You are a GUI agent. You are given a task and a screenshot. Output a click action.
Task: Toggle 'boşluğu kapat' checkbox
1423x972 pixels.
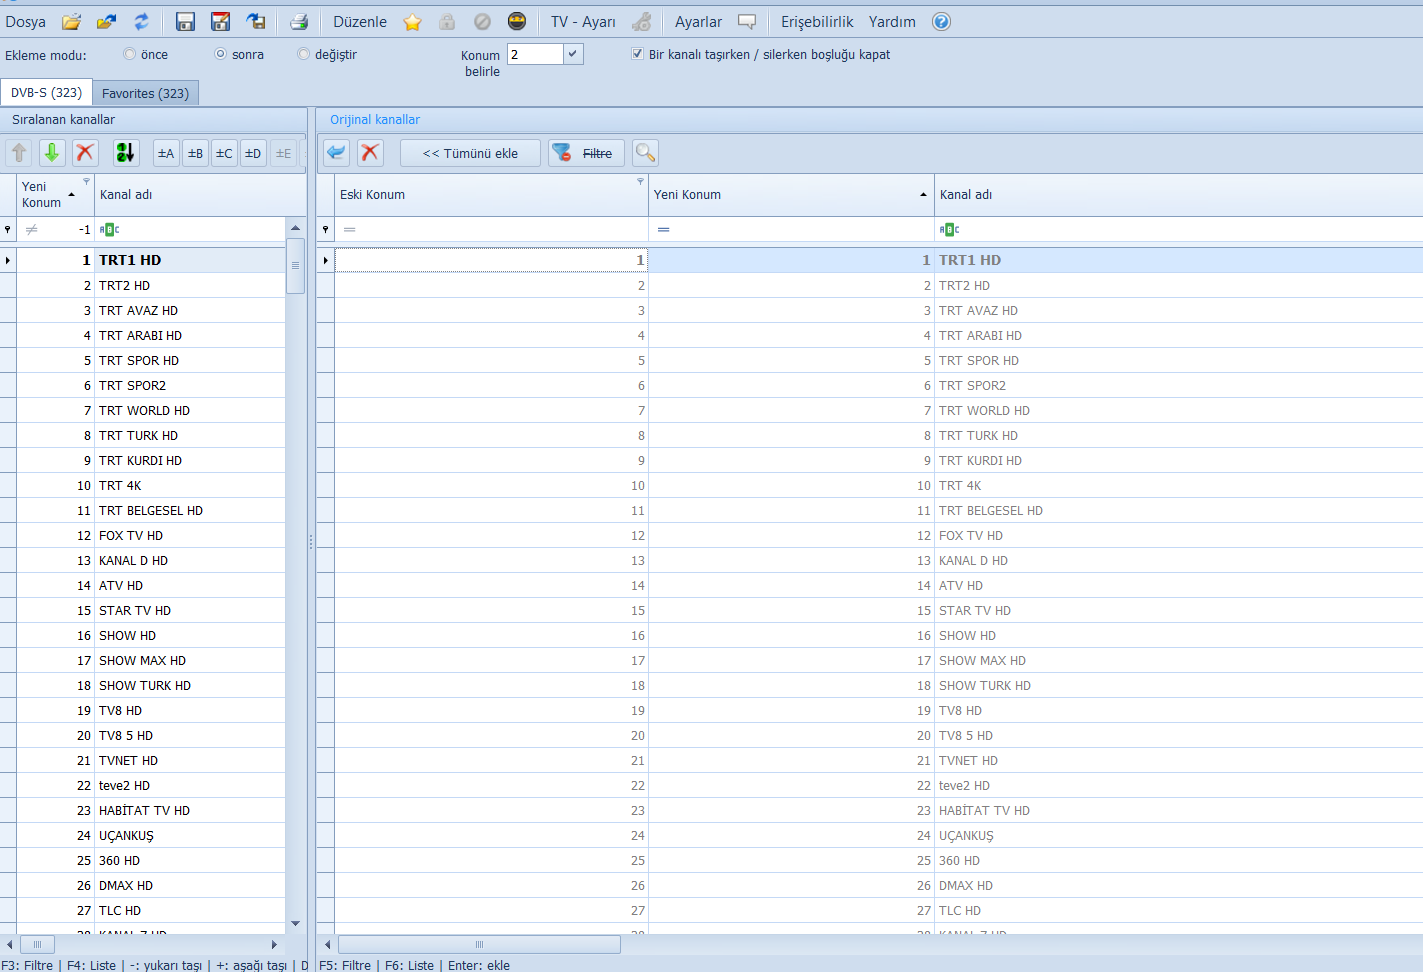(637, 54)
